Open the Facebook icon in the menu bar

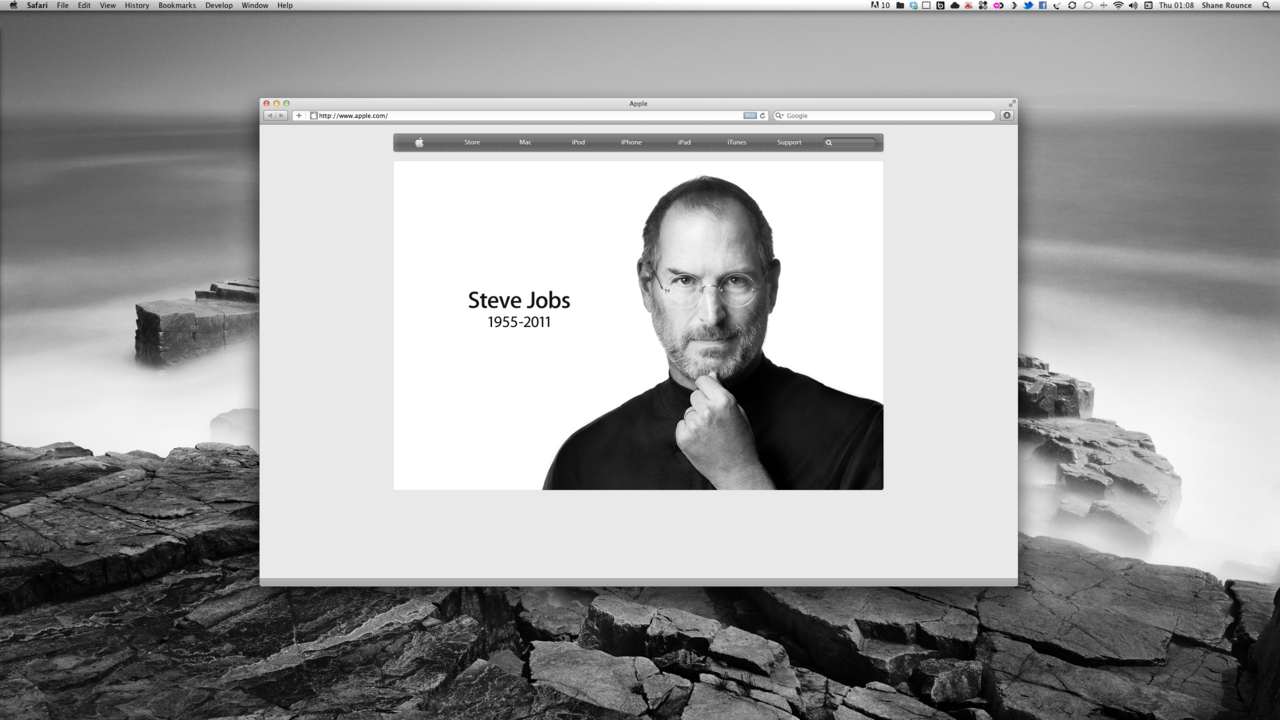click(1042, 5)
